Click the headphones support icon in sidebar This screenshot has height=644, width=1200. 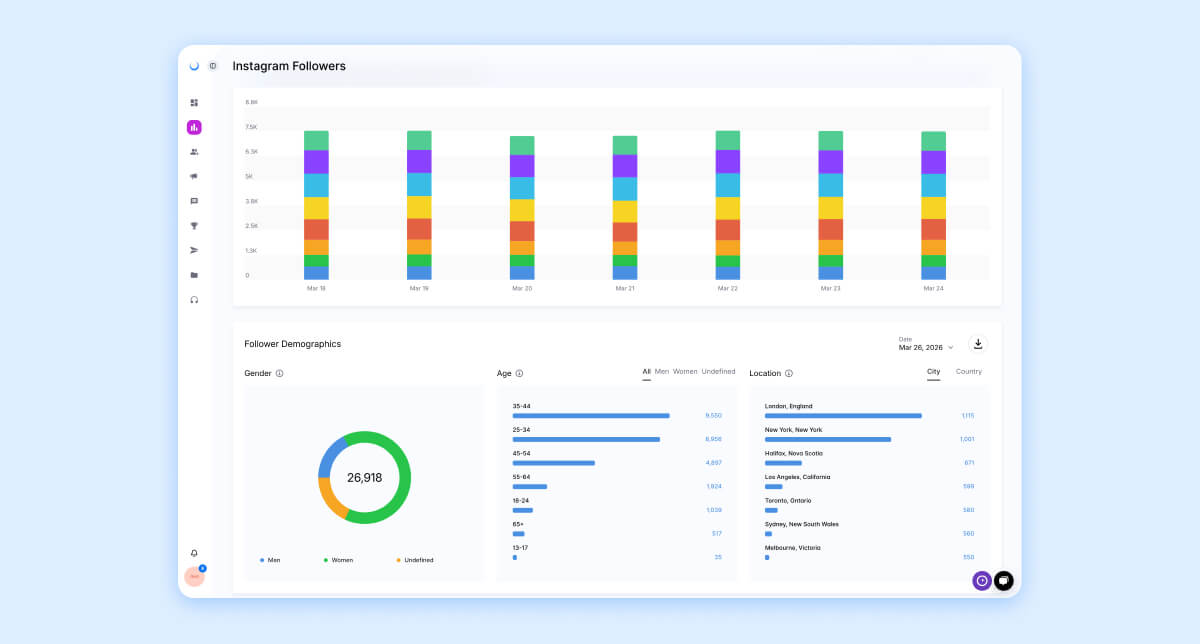tap(194, 299)
